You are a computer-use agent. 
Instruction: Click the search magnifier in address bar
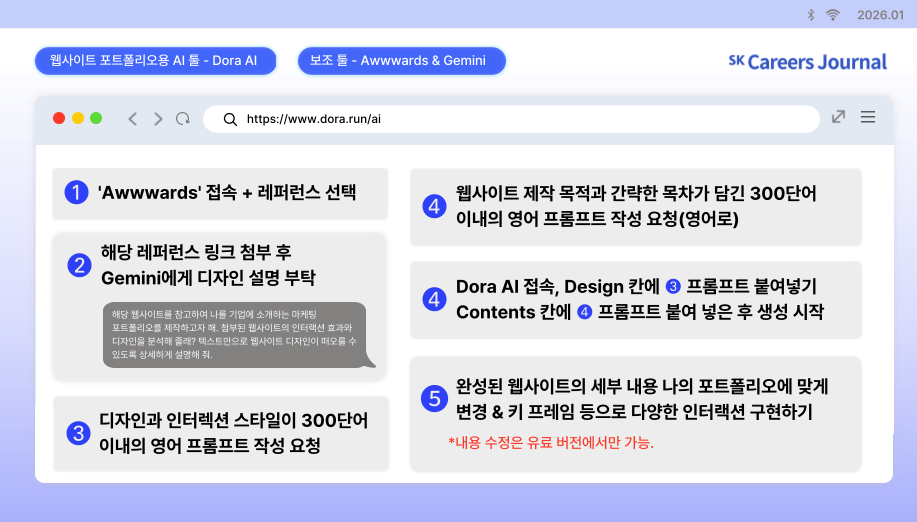[230, 119]
